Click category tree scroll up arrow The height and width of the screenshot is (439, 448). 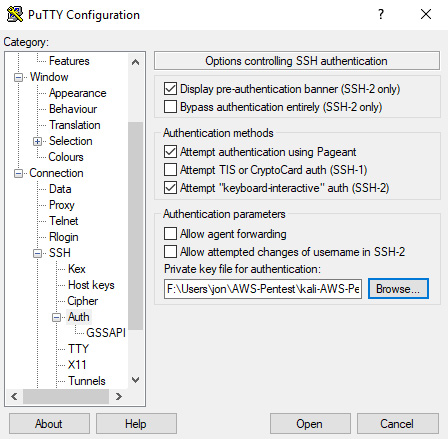pyautogui.click(x=135, y=62)
